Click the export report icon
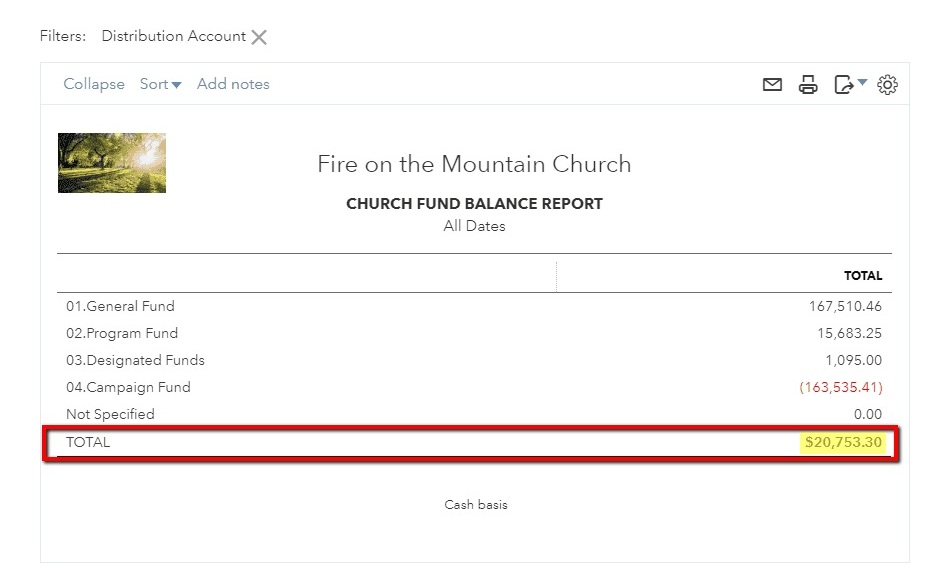 843,85
